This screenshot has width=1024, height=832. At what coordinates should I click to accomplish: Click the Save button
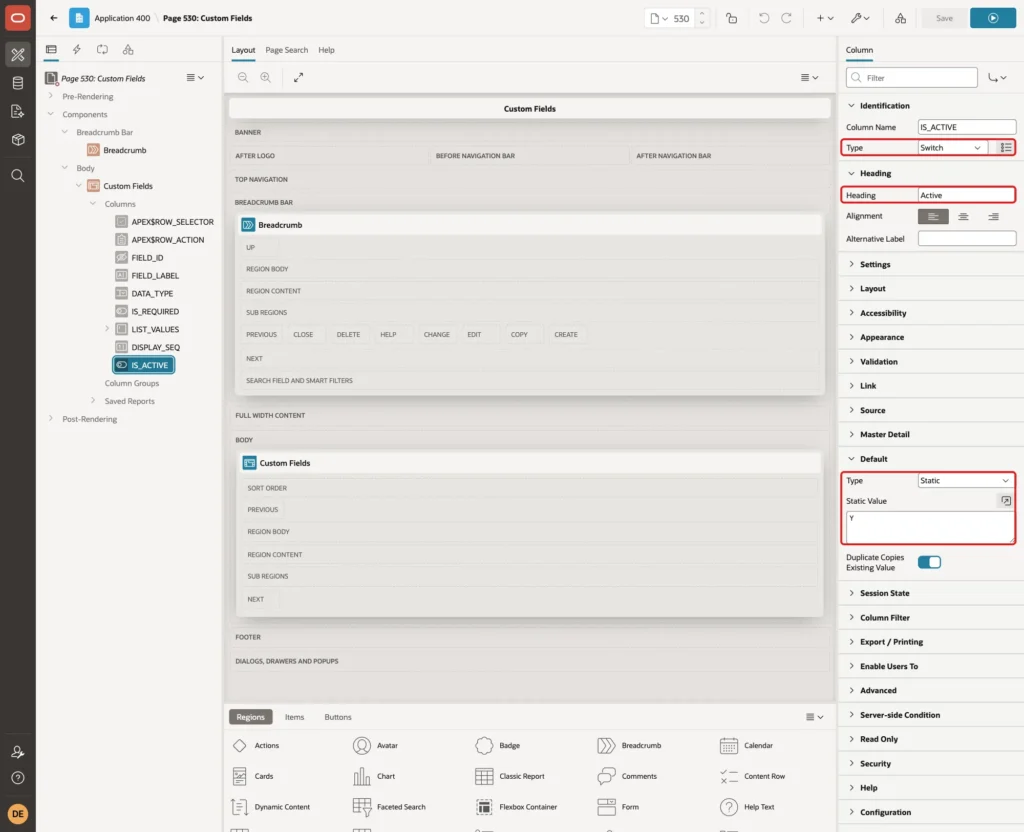pyautogui.click(x=944, y=18)
